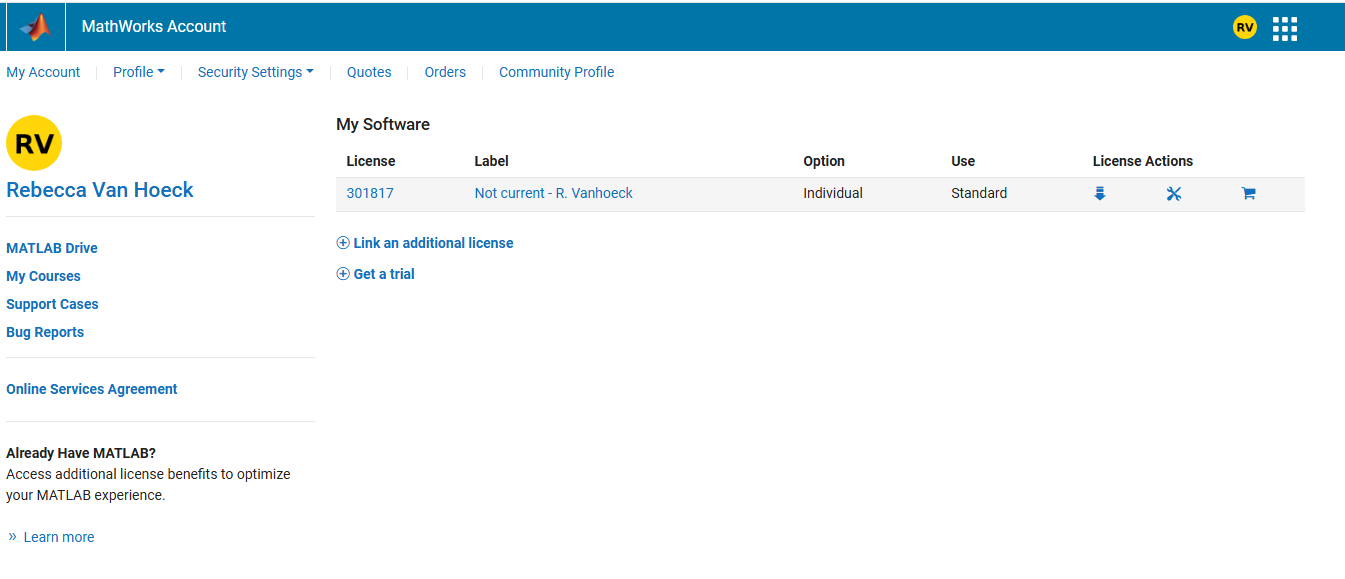The image size is (1345, 579).
Task: Expand the Profile dropdown menu
Action: tap(138, 72)
